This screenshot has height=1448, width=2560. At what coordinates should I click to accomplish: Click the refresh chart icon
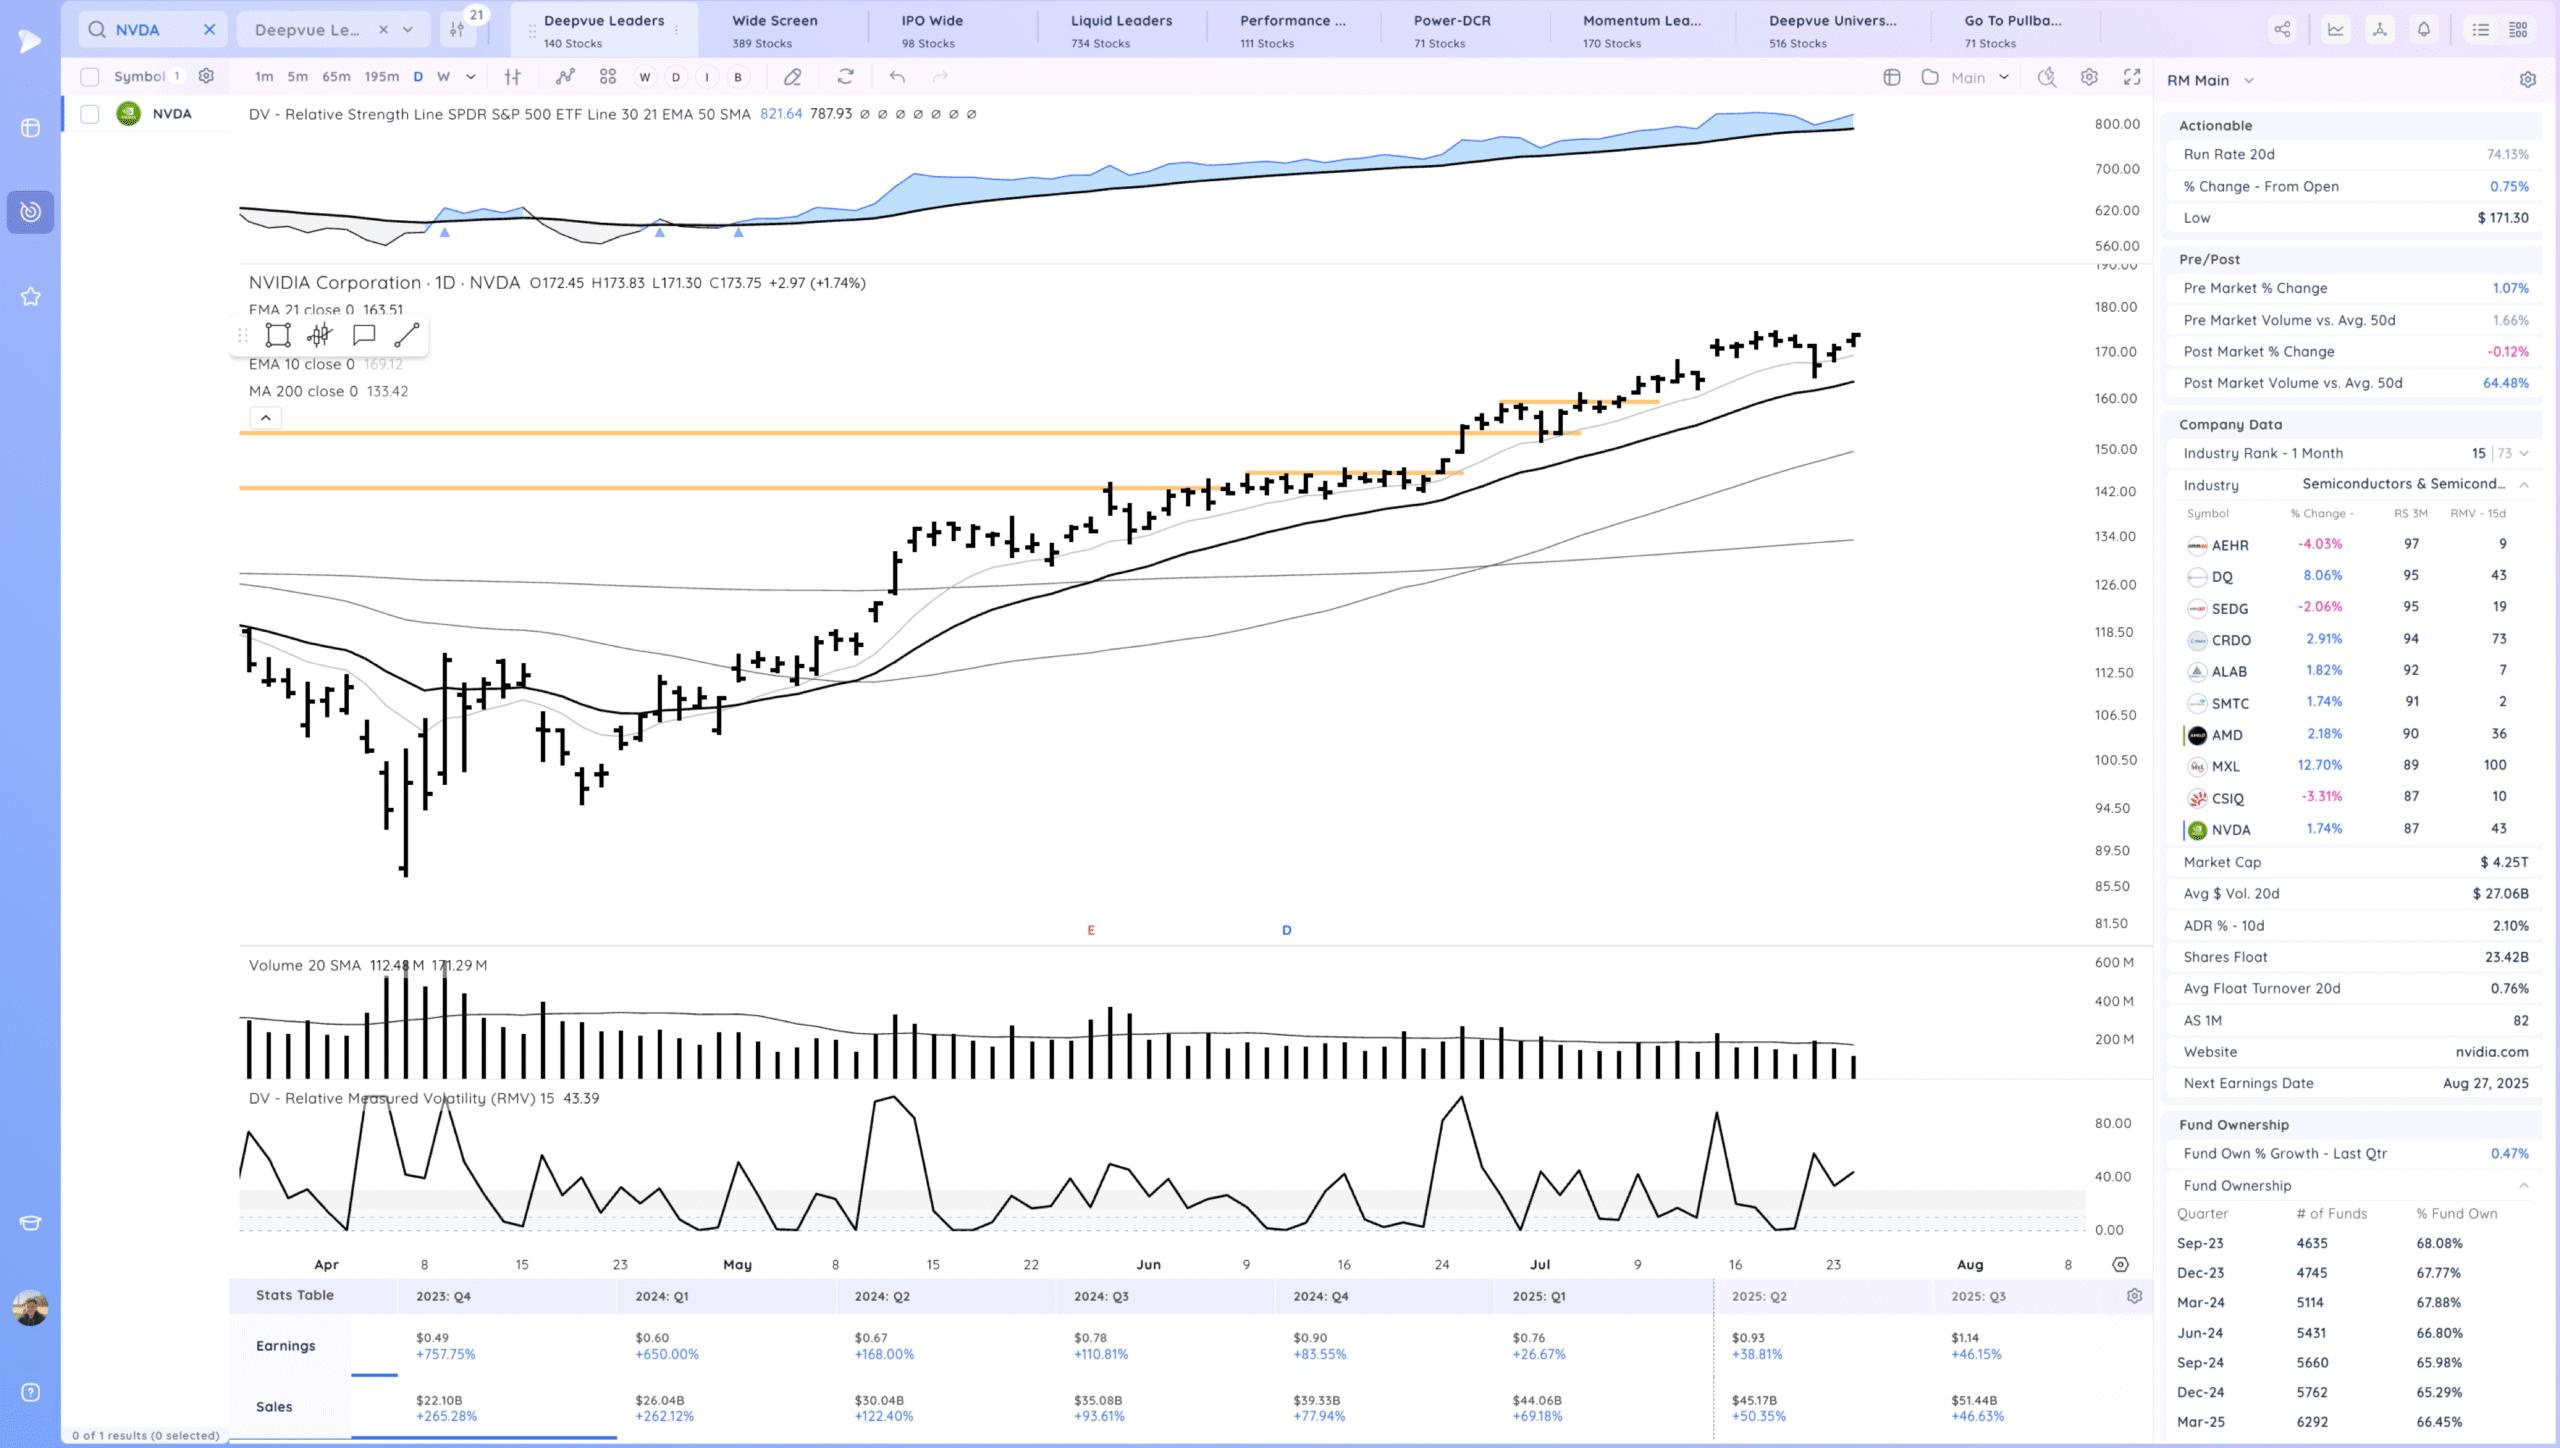846,77
